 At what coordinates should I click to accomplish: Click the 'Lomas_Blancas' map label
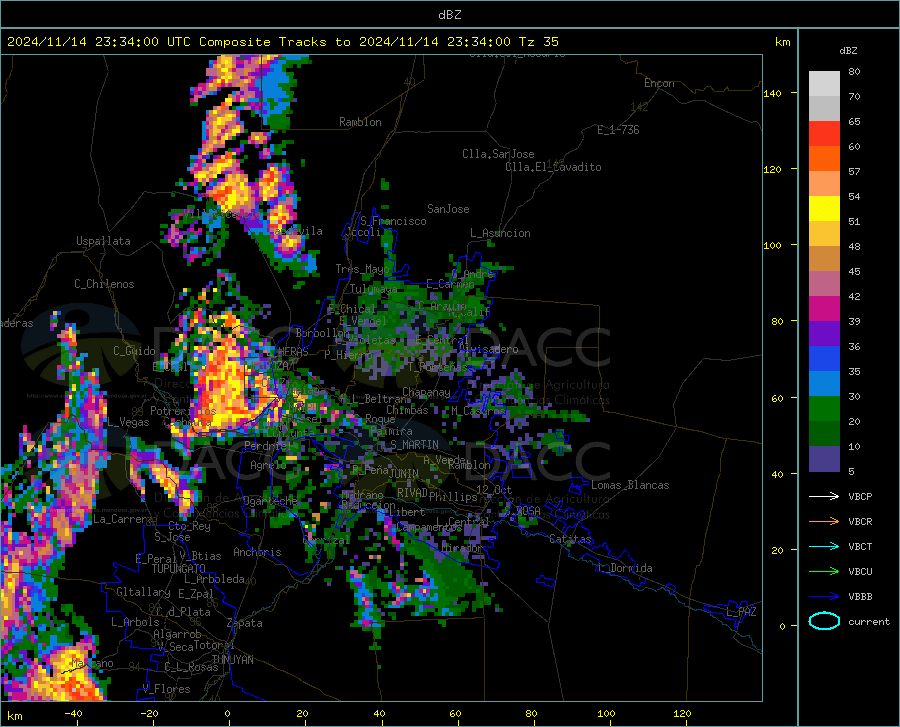click(x=630, y=485)
